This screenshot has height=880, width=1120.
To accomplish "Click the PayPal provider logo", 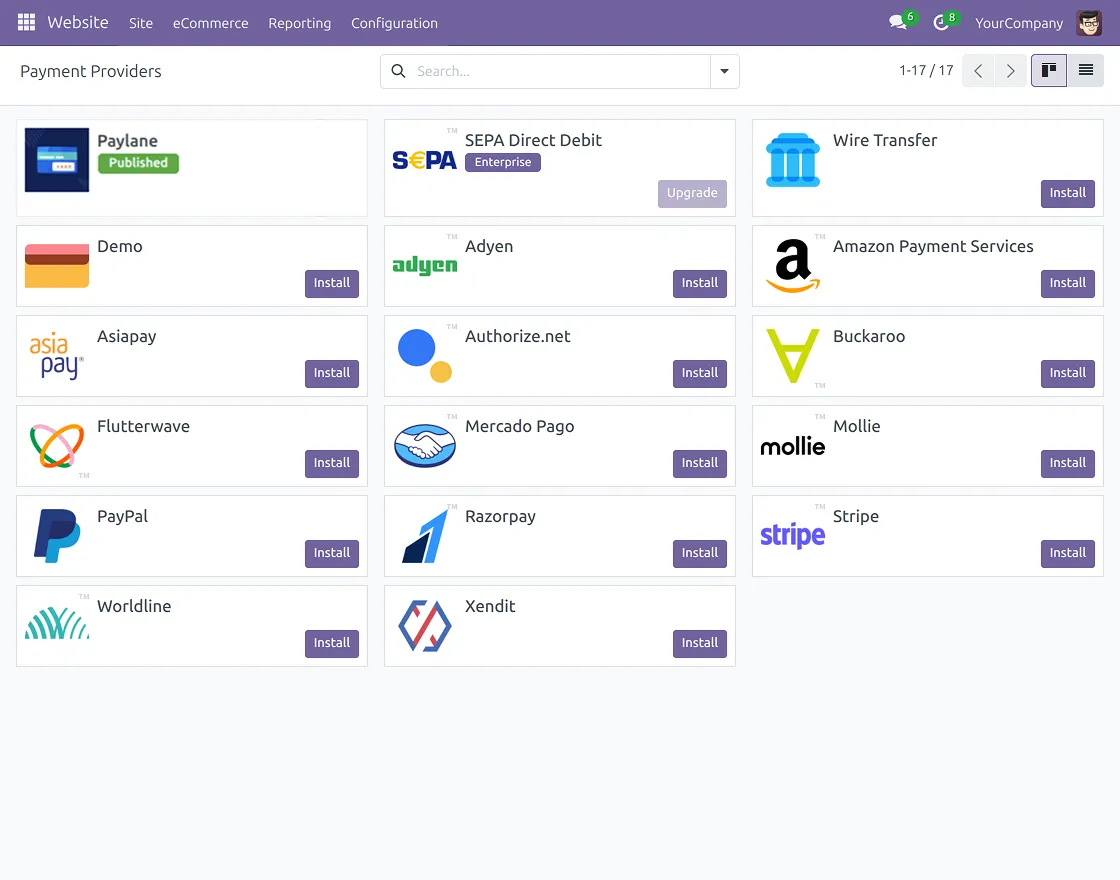I will pos(56,536).
